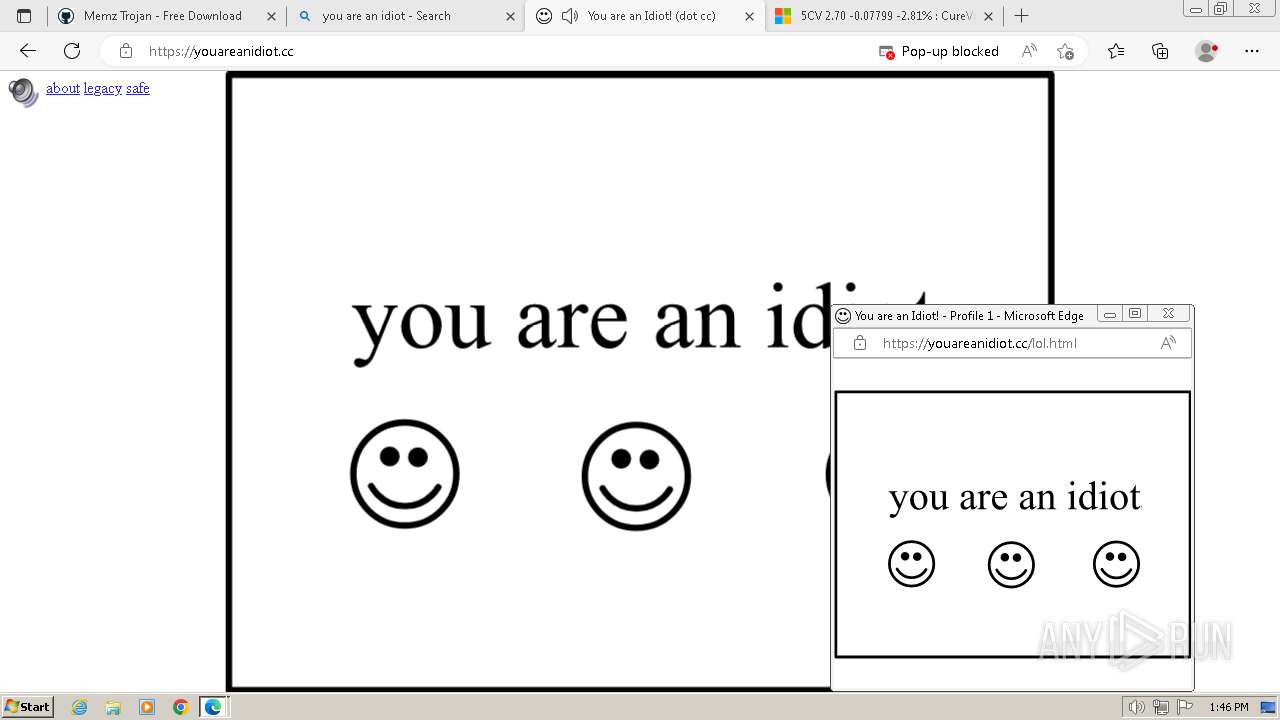The height and width of the screenshot is (720, 1280).
Task: Click the first large smiley face
Action: pyautogui.click(x=405, y=474)
